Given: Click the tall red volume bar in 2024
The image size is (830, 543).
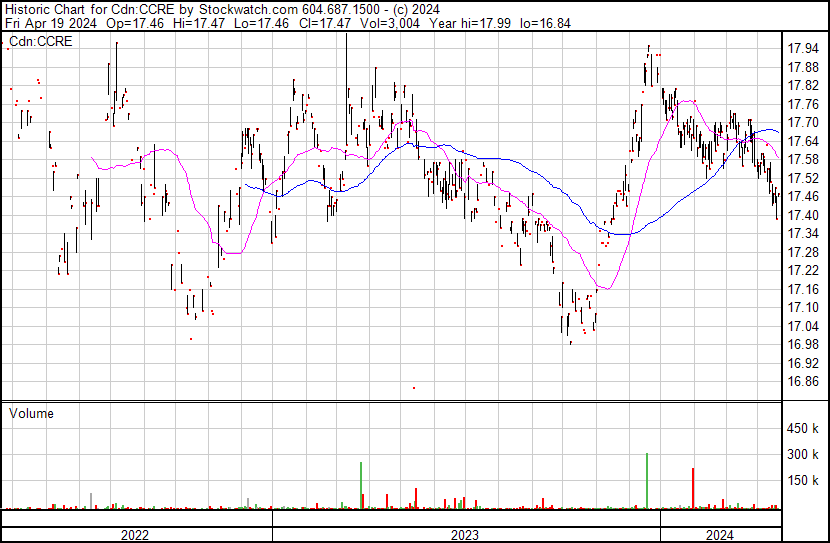Looking at the screenshot, I should click(693, 488).
